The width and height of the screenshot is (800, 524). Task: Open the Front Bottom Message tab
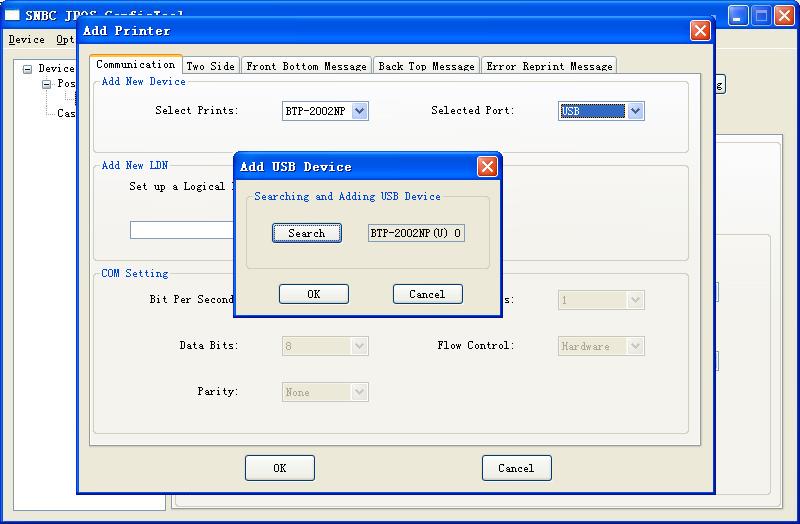pyautogui.click(x=306, y=66)
